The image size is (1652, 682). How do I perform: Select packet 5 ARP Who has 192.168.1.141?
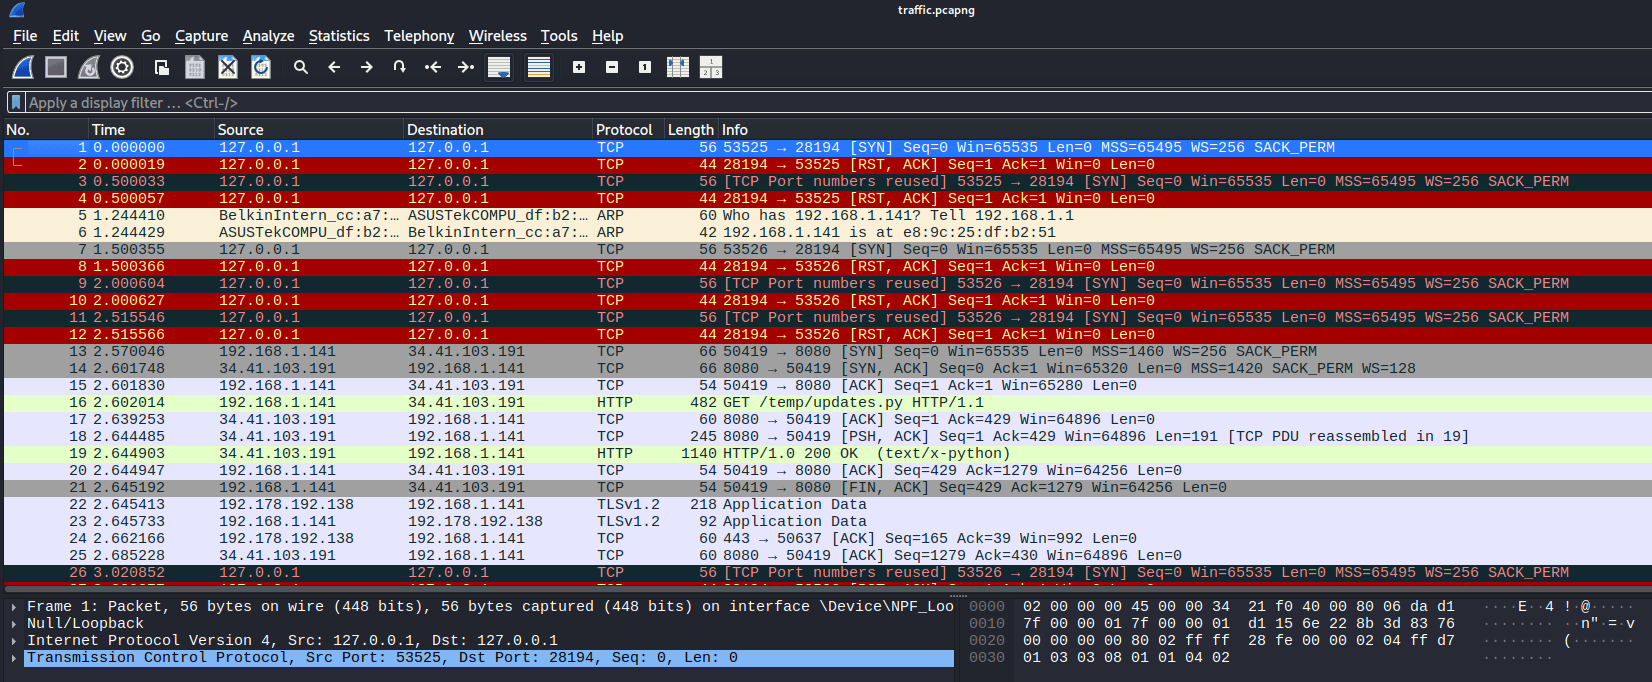click(x=827, y=215)
